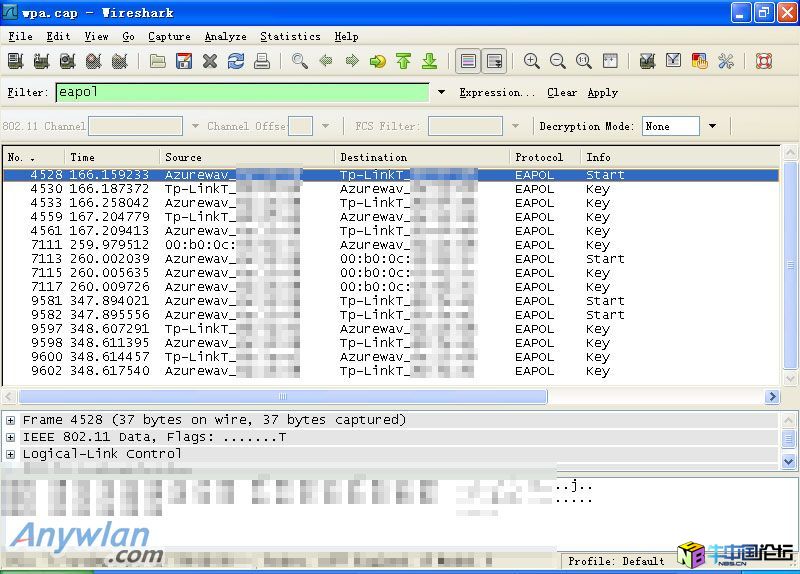Screen dimensions: 800x574
Task: Open the filter history dropdown arrow
Action: (441, 93)
